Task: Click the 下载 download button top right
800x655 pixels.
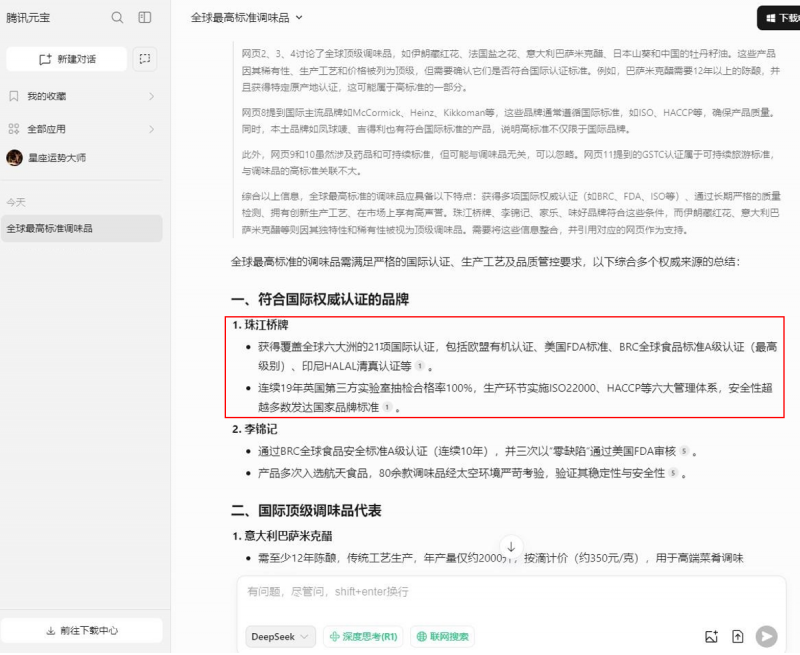Action: 779,18
